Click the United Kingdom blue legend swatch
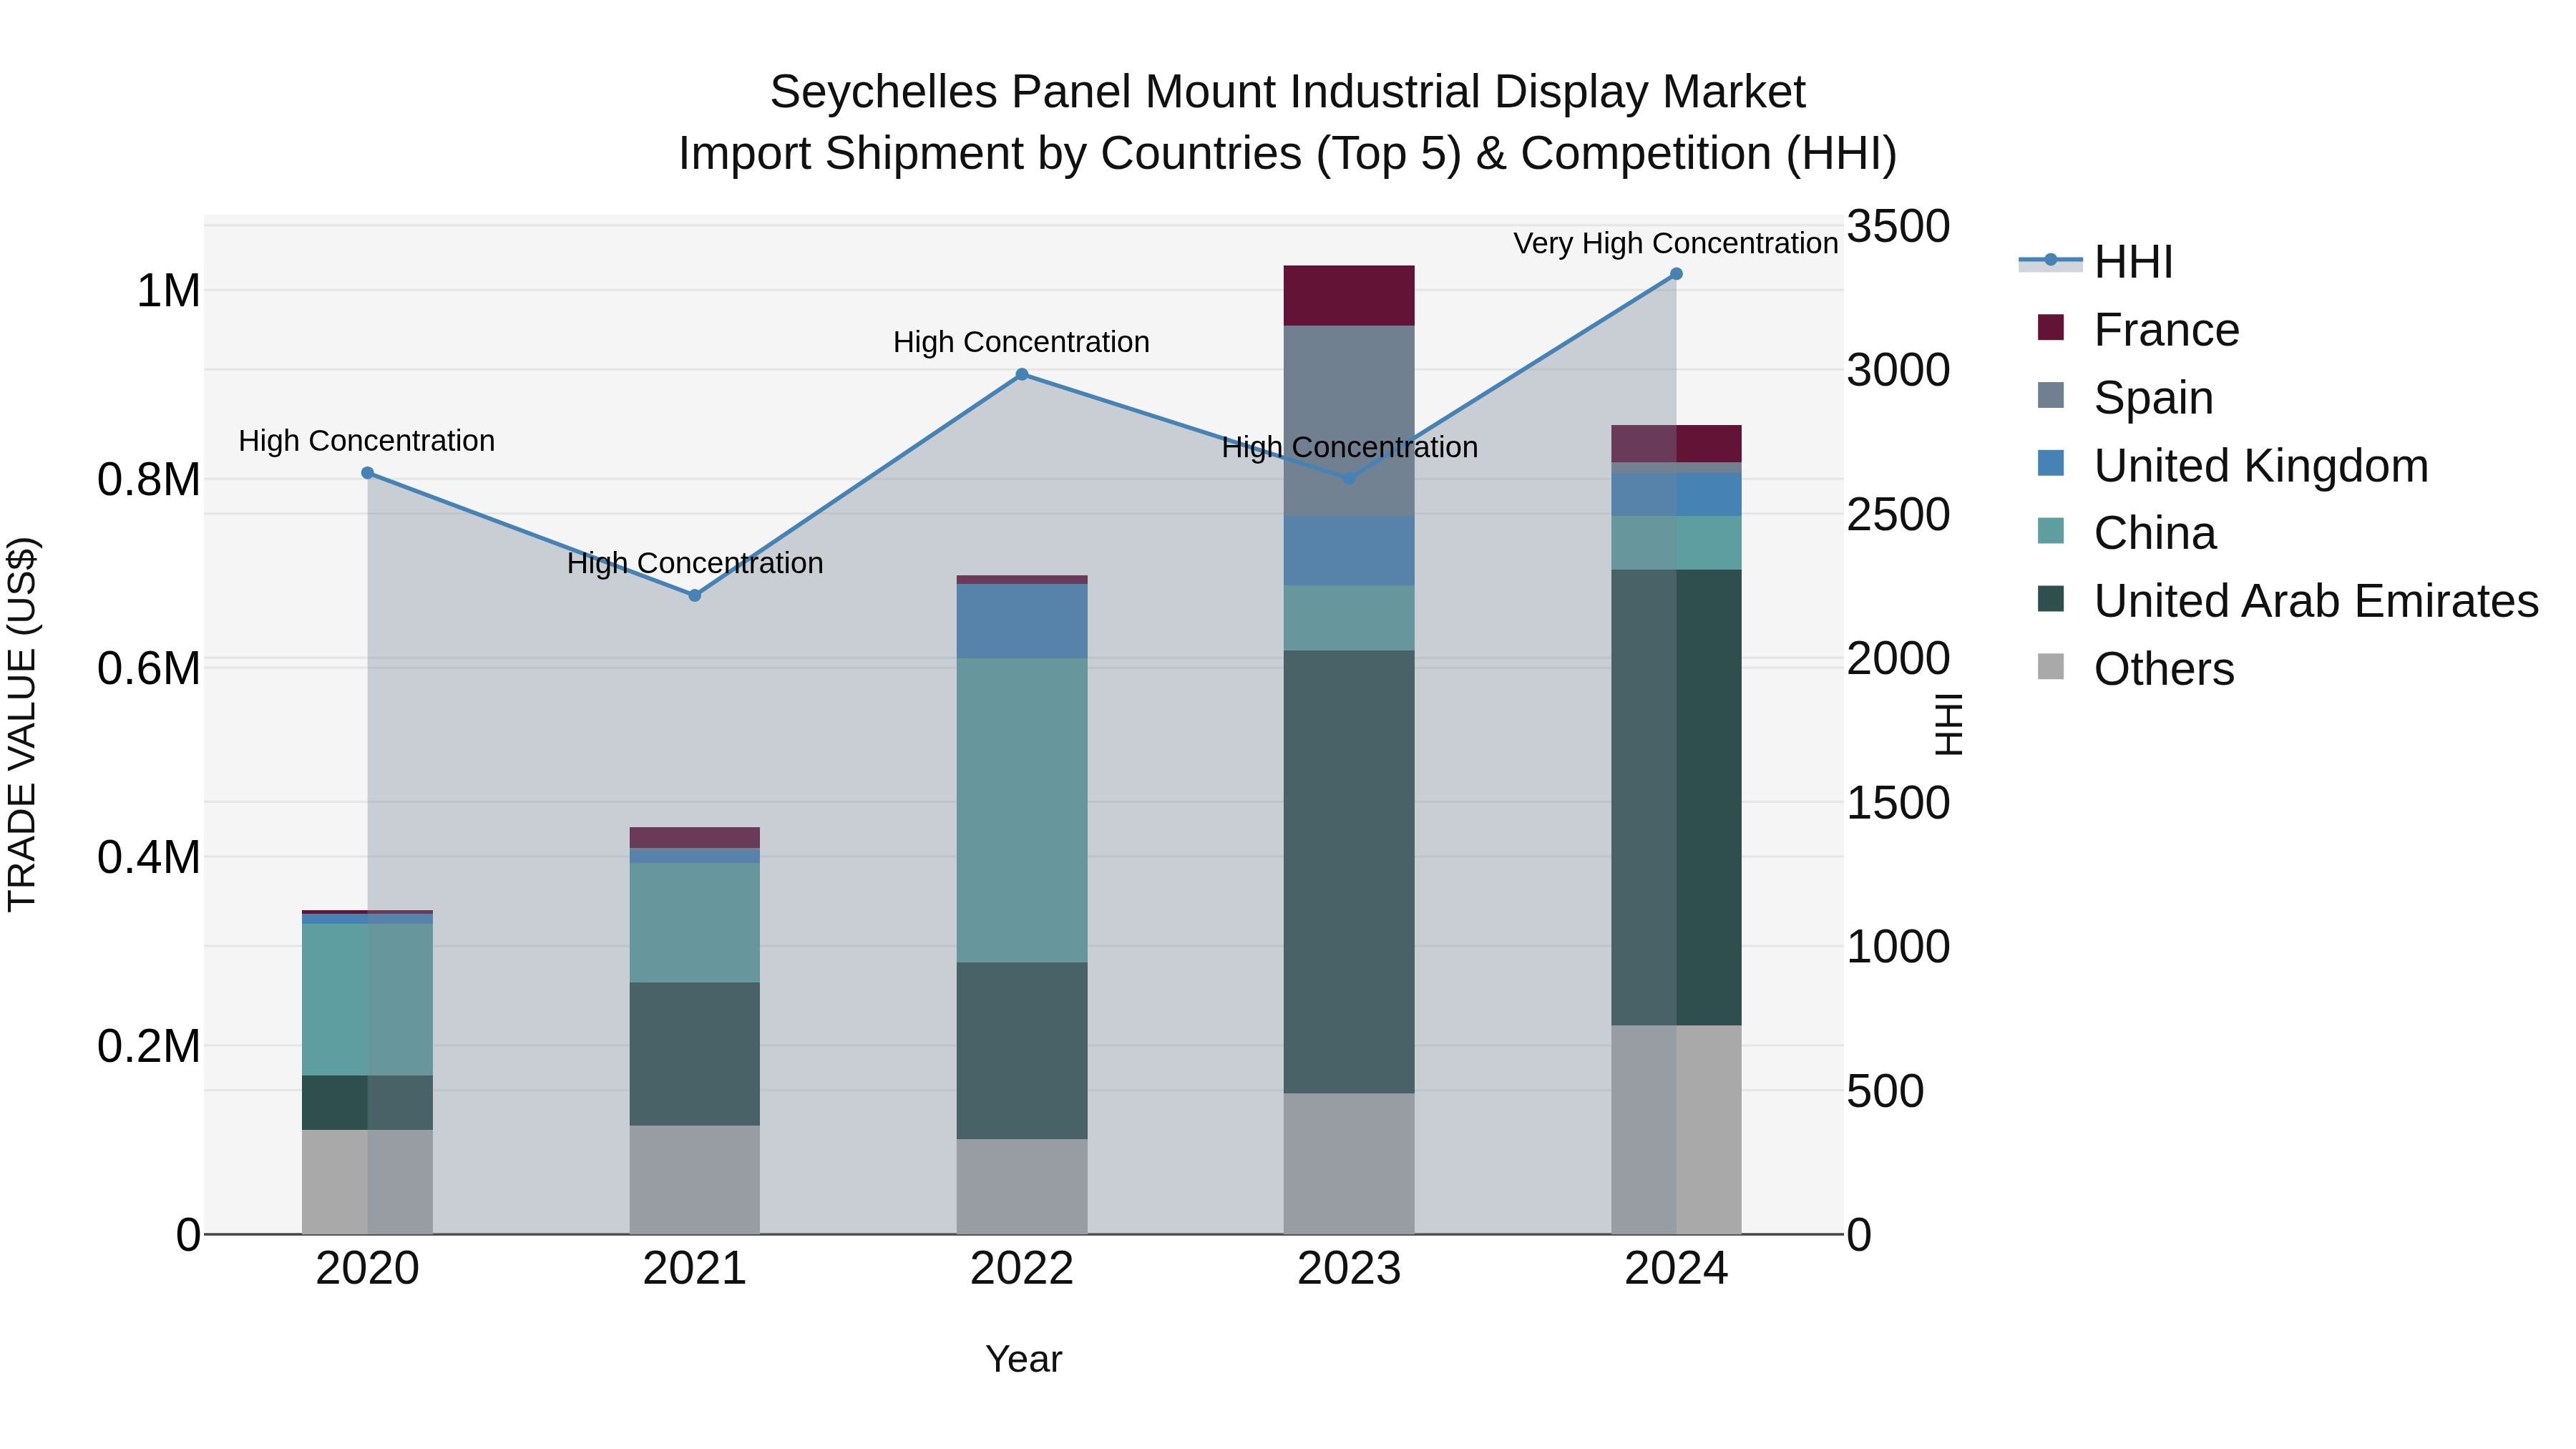This screenshot has width=2576, height=1449. 2050,463
